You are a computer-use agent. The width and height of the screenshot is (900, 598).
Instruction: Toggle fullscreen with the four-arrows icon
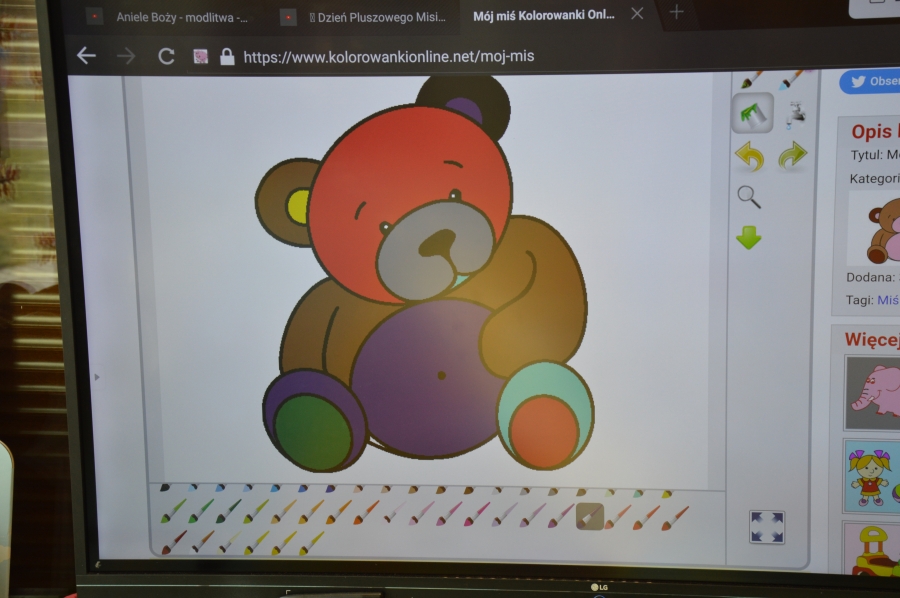(767, 527)
